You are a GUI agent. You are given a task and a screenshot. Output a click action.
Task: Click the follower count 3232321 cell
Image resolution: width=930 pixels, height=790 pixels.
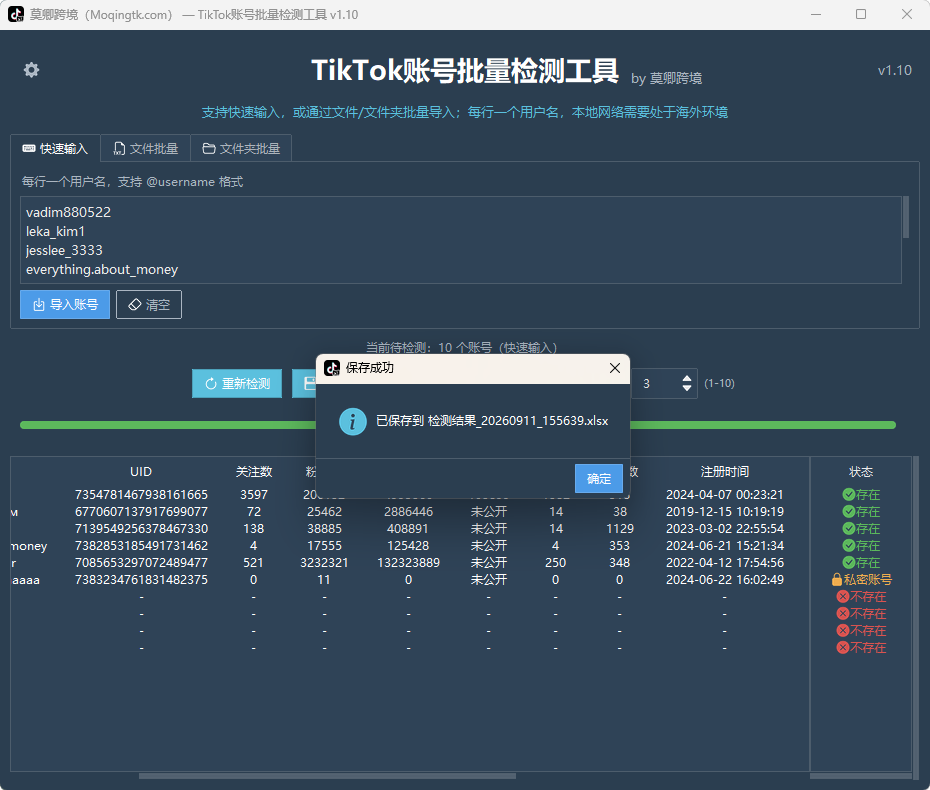pos(324,563)
